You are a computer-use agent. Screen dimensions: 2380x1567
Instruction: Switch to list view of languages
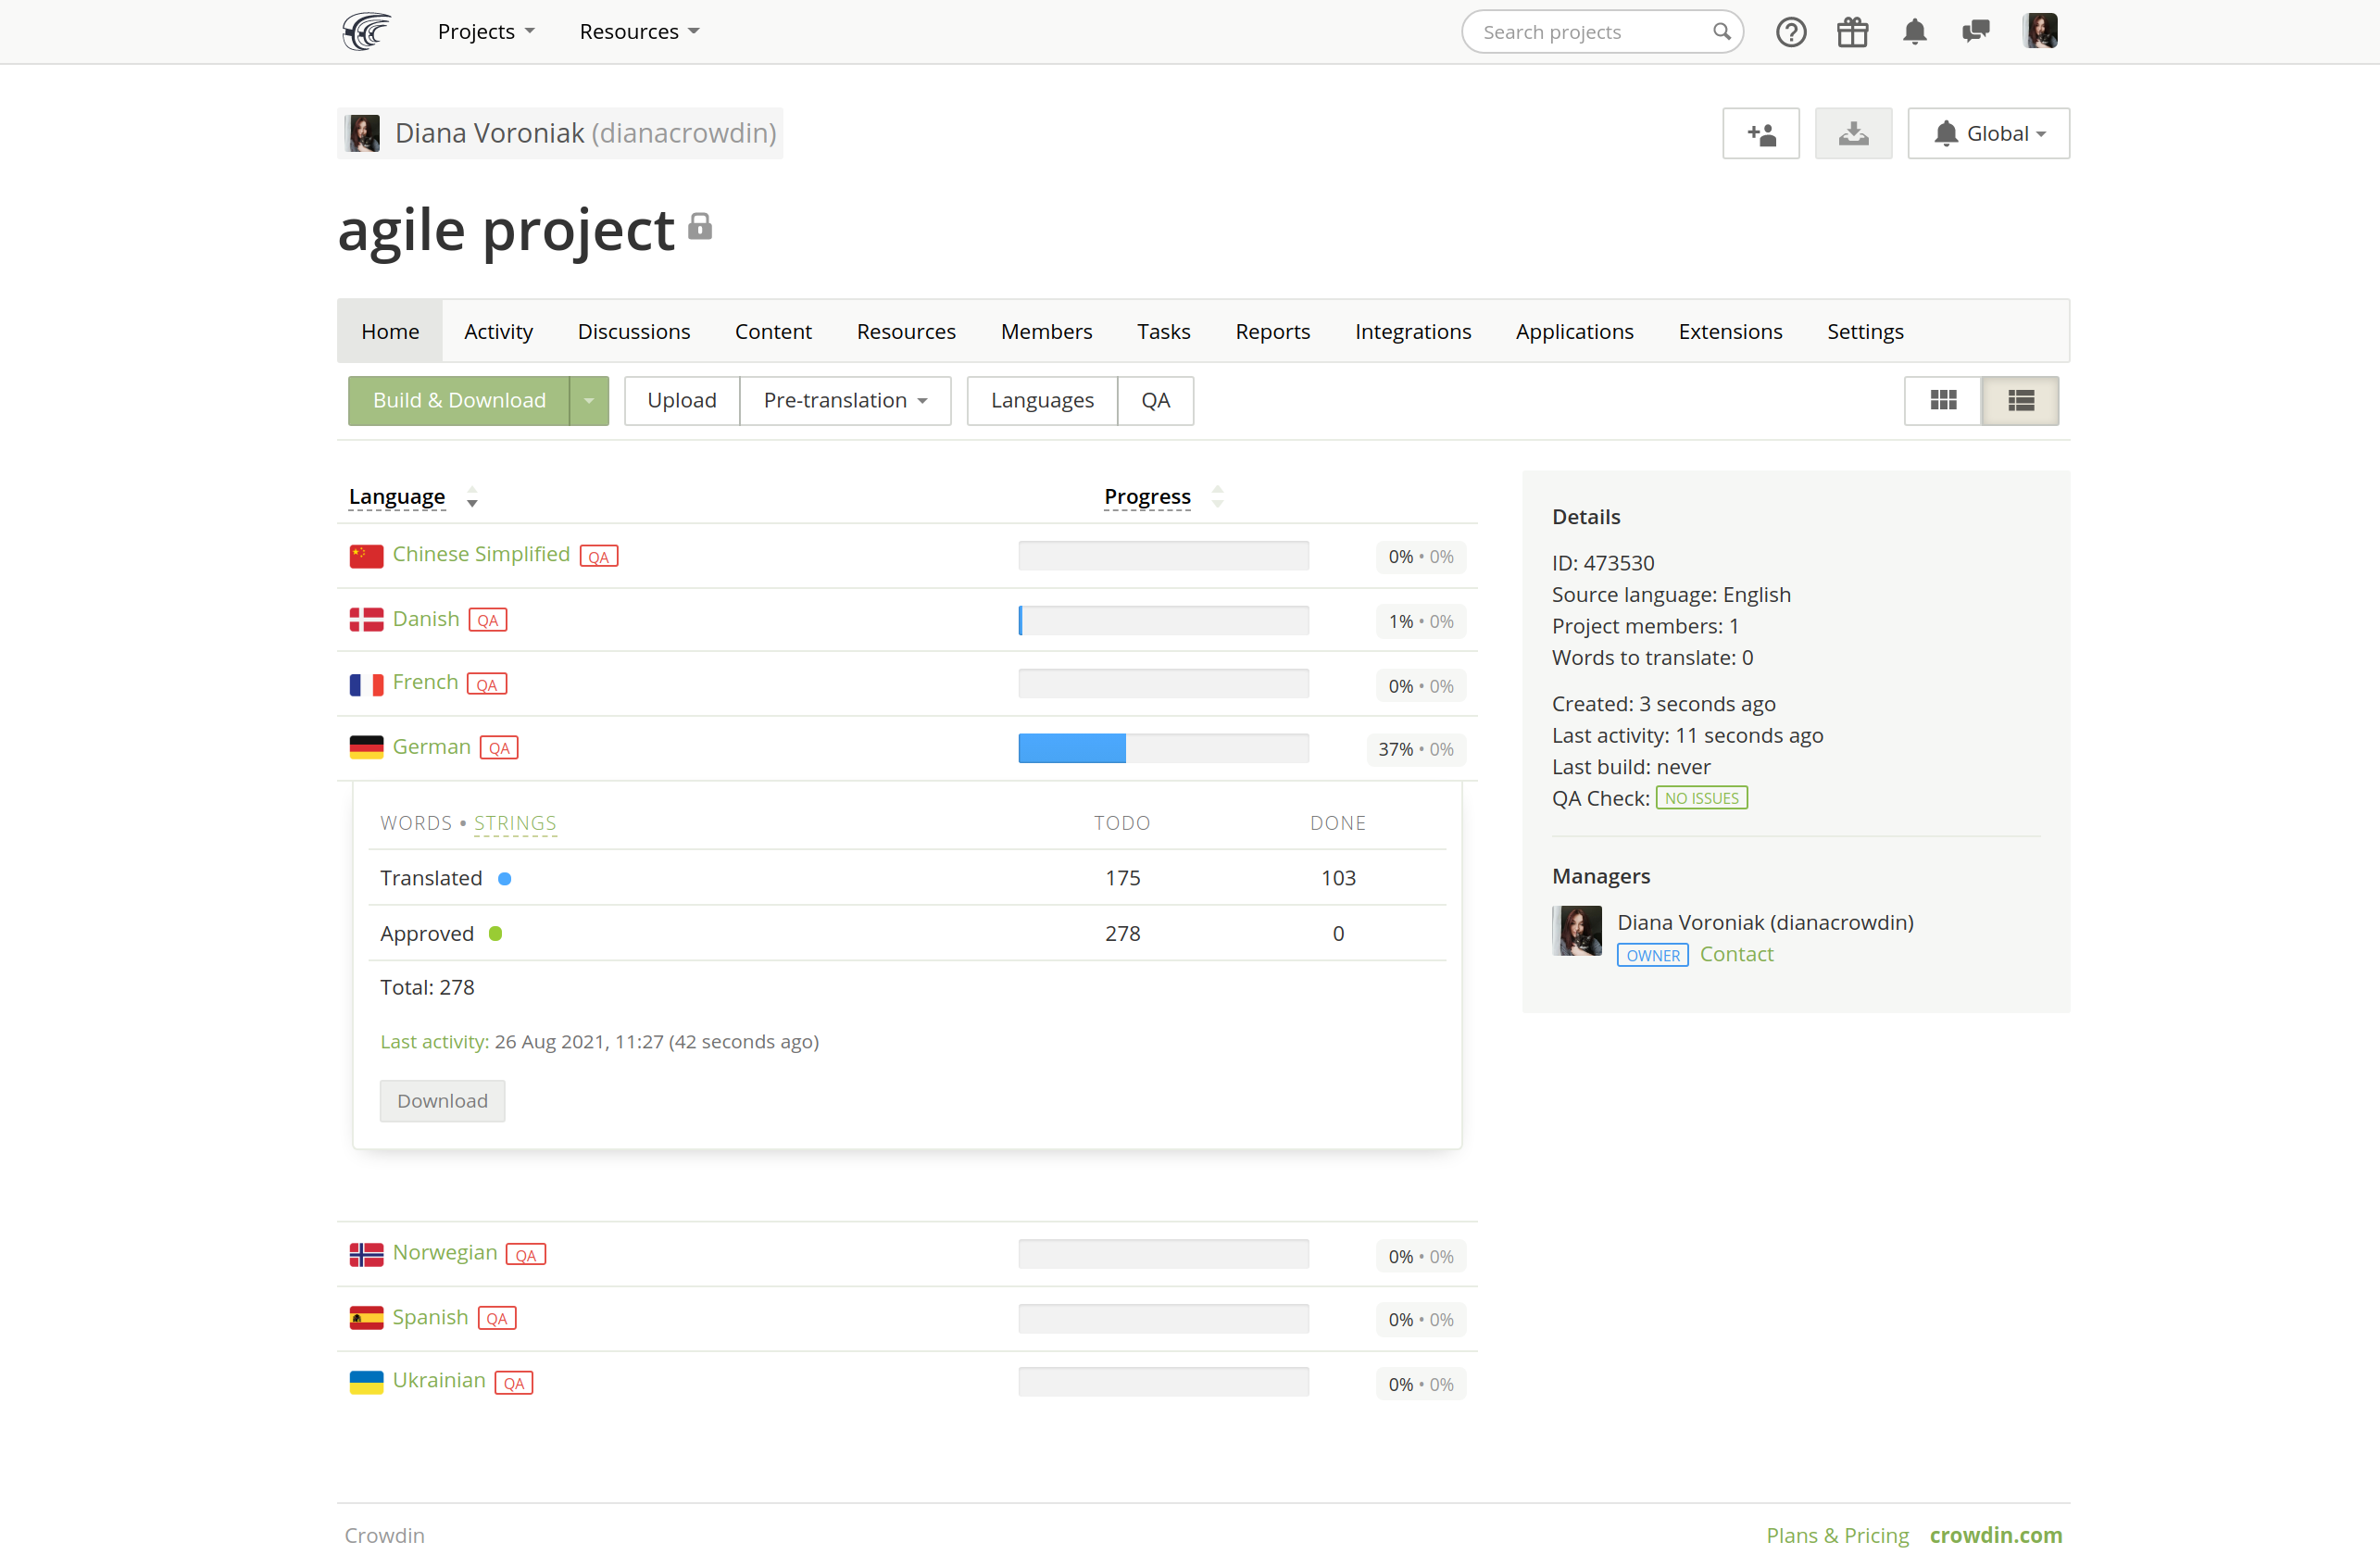2020,400
